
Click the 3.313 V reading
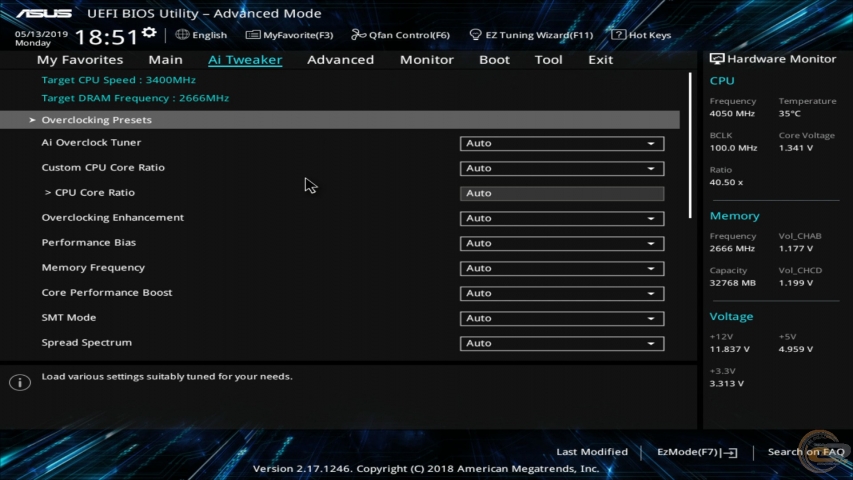[x=727, y=384]
